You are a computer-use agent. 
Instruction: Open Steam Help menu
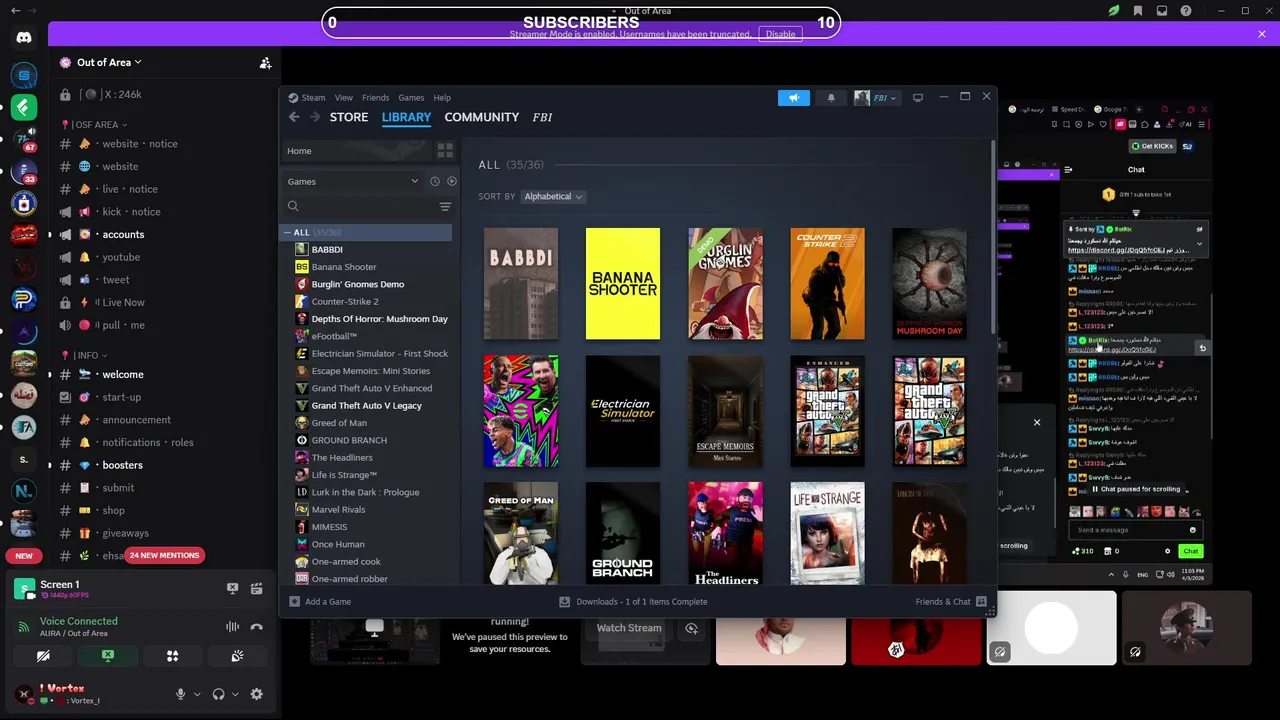442,97
